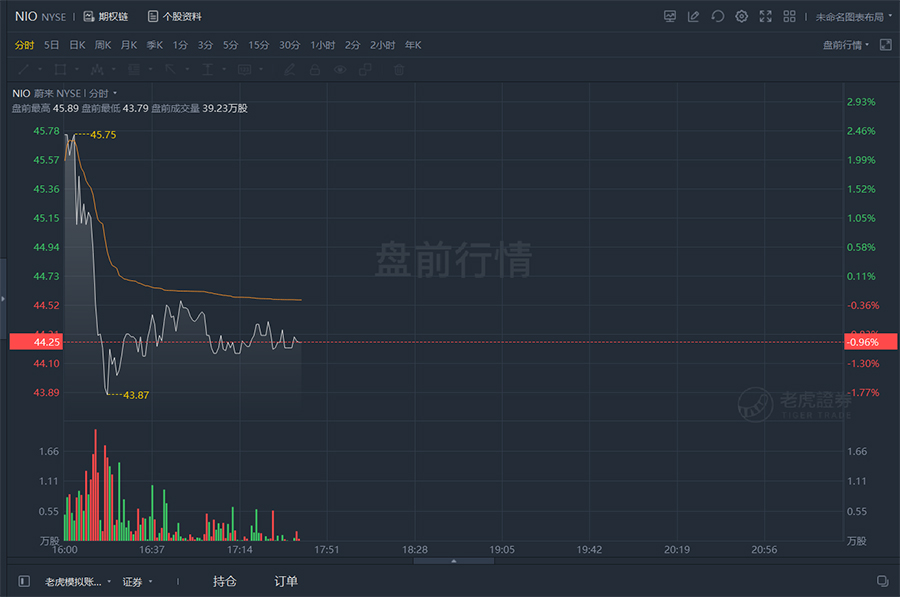Select the 3分 interval

(x=205, y=45)
